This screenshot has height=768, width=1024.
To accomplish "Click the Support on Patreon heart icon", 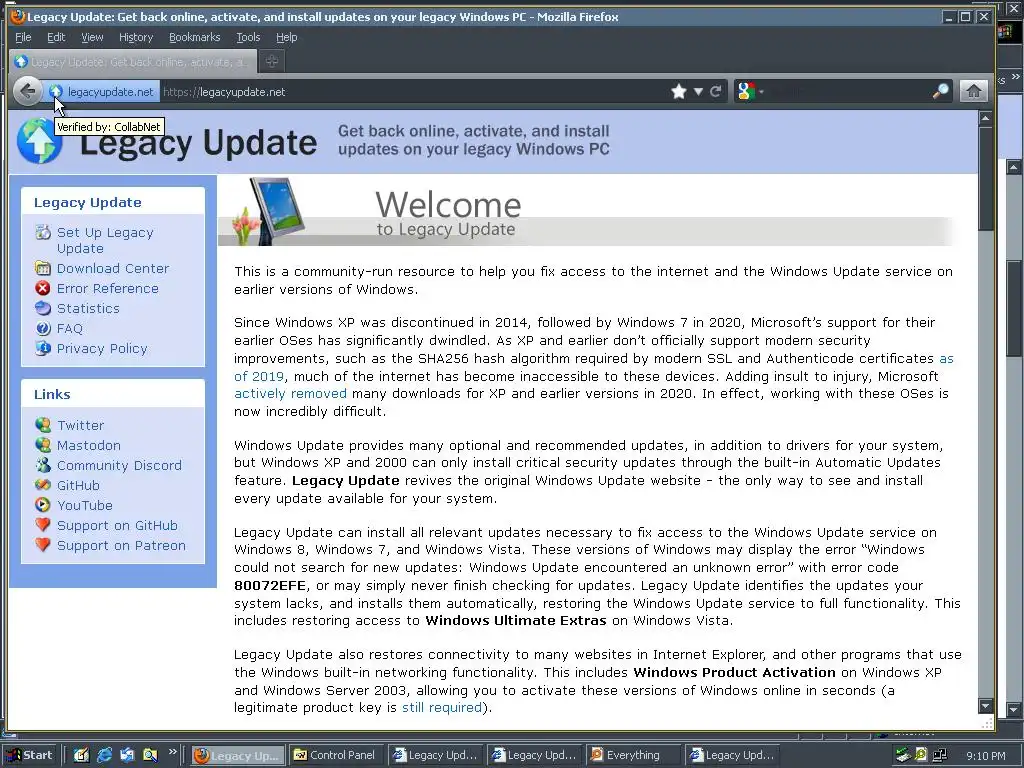I will click(43, 545).
